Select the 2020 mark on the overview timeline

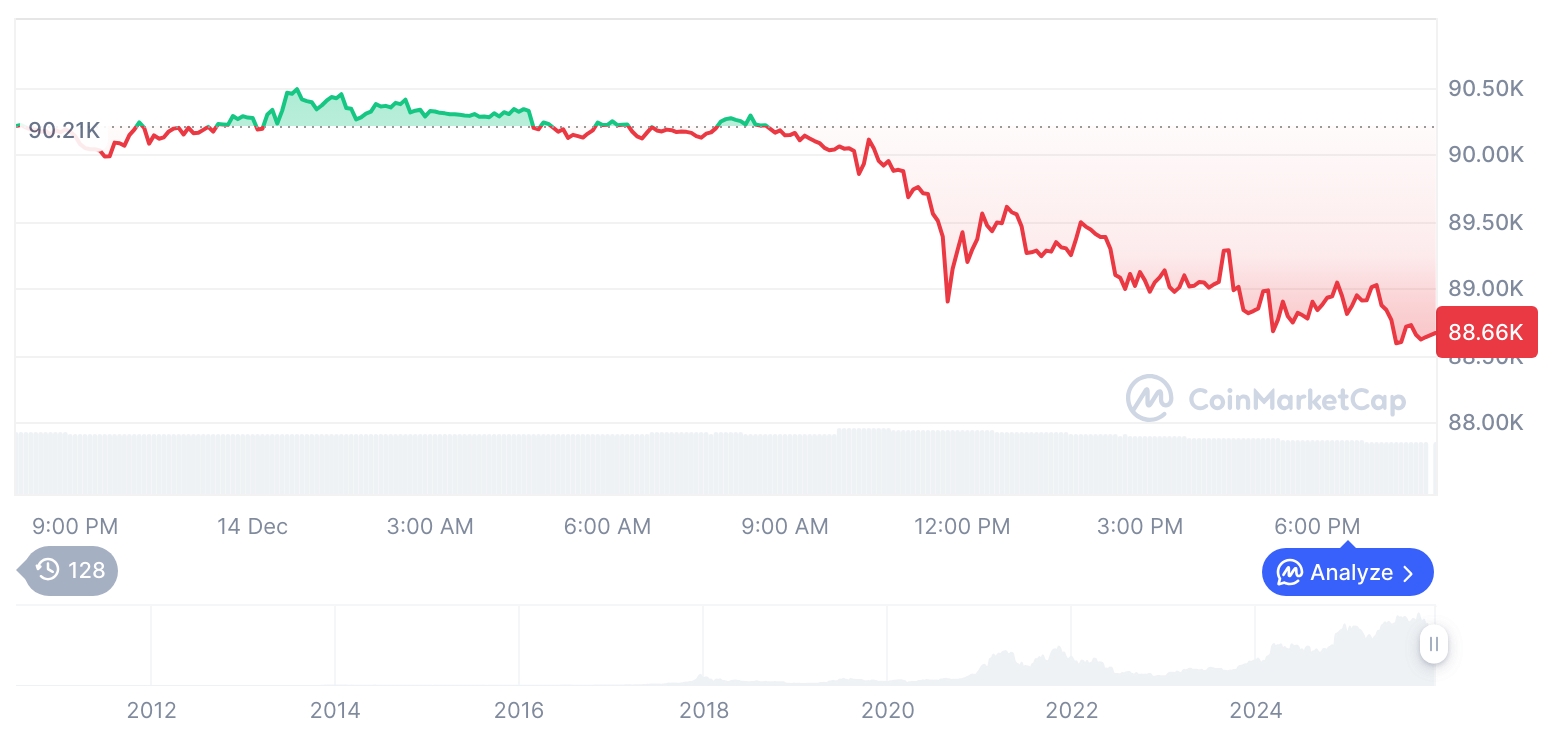888,710
